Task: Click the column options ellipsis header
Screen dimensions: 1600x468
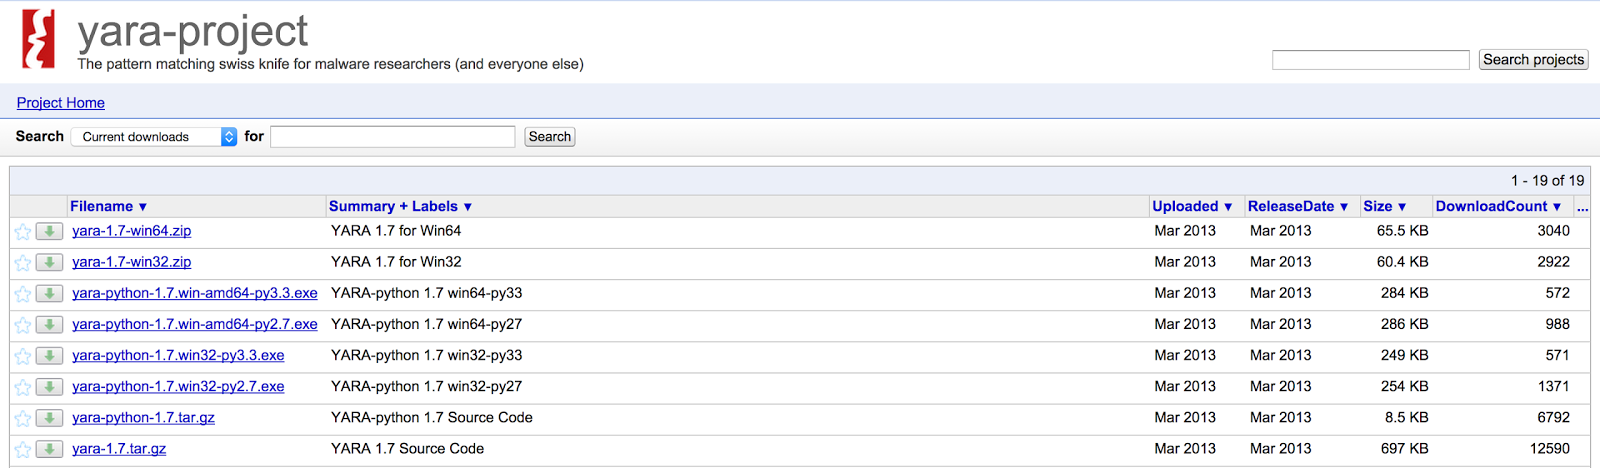Action: pyautogui.click(x=1582, y=206)
